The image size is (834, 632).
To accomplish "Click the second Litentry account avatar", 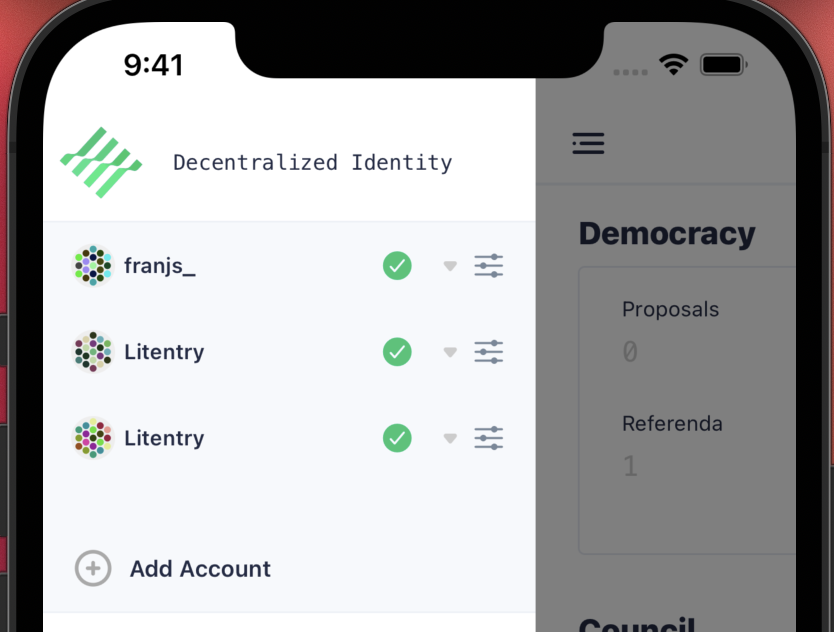I will click(92, 437).
